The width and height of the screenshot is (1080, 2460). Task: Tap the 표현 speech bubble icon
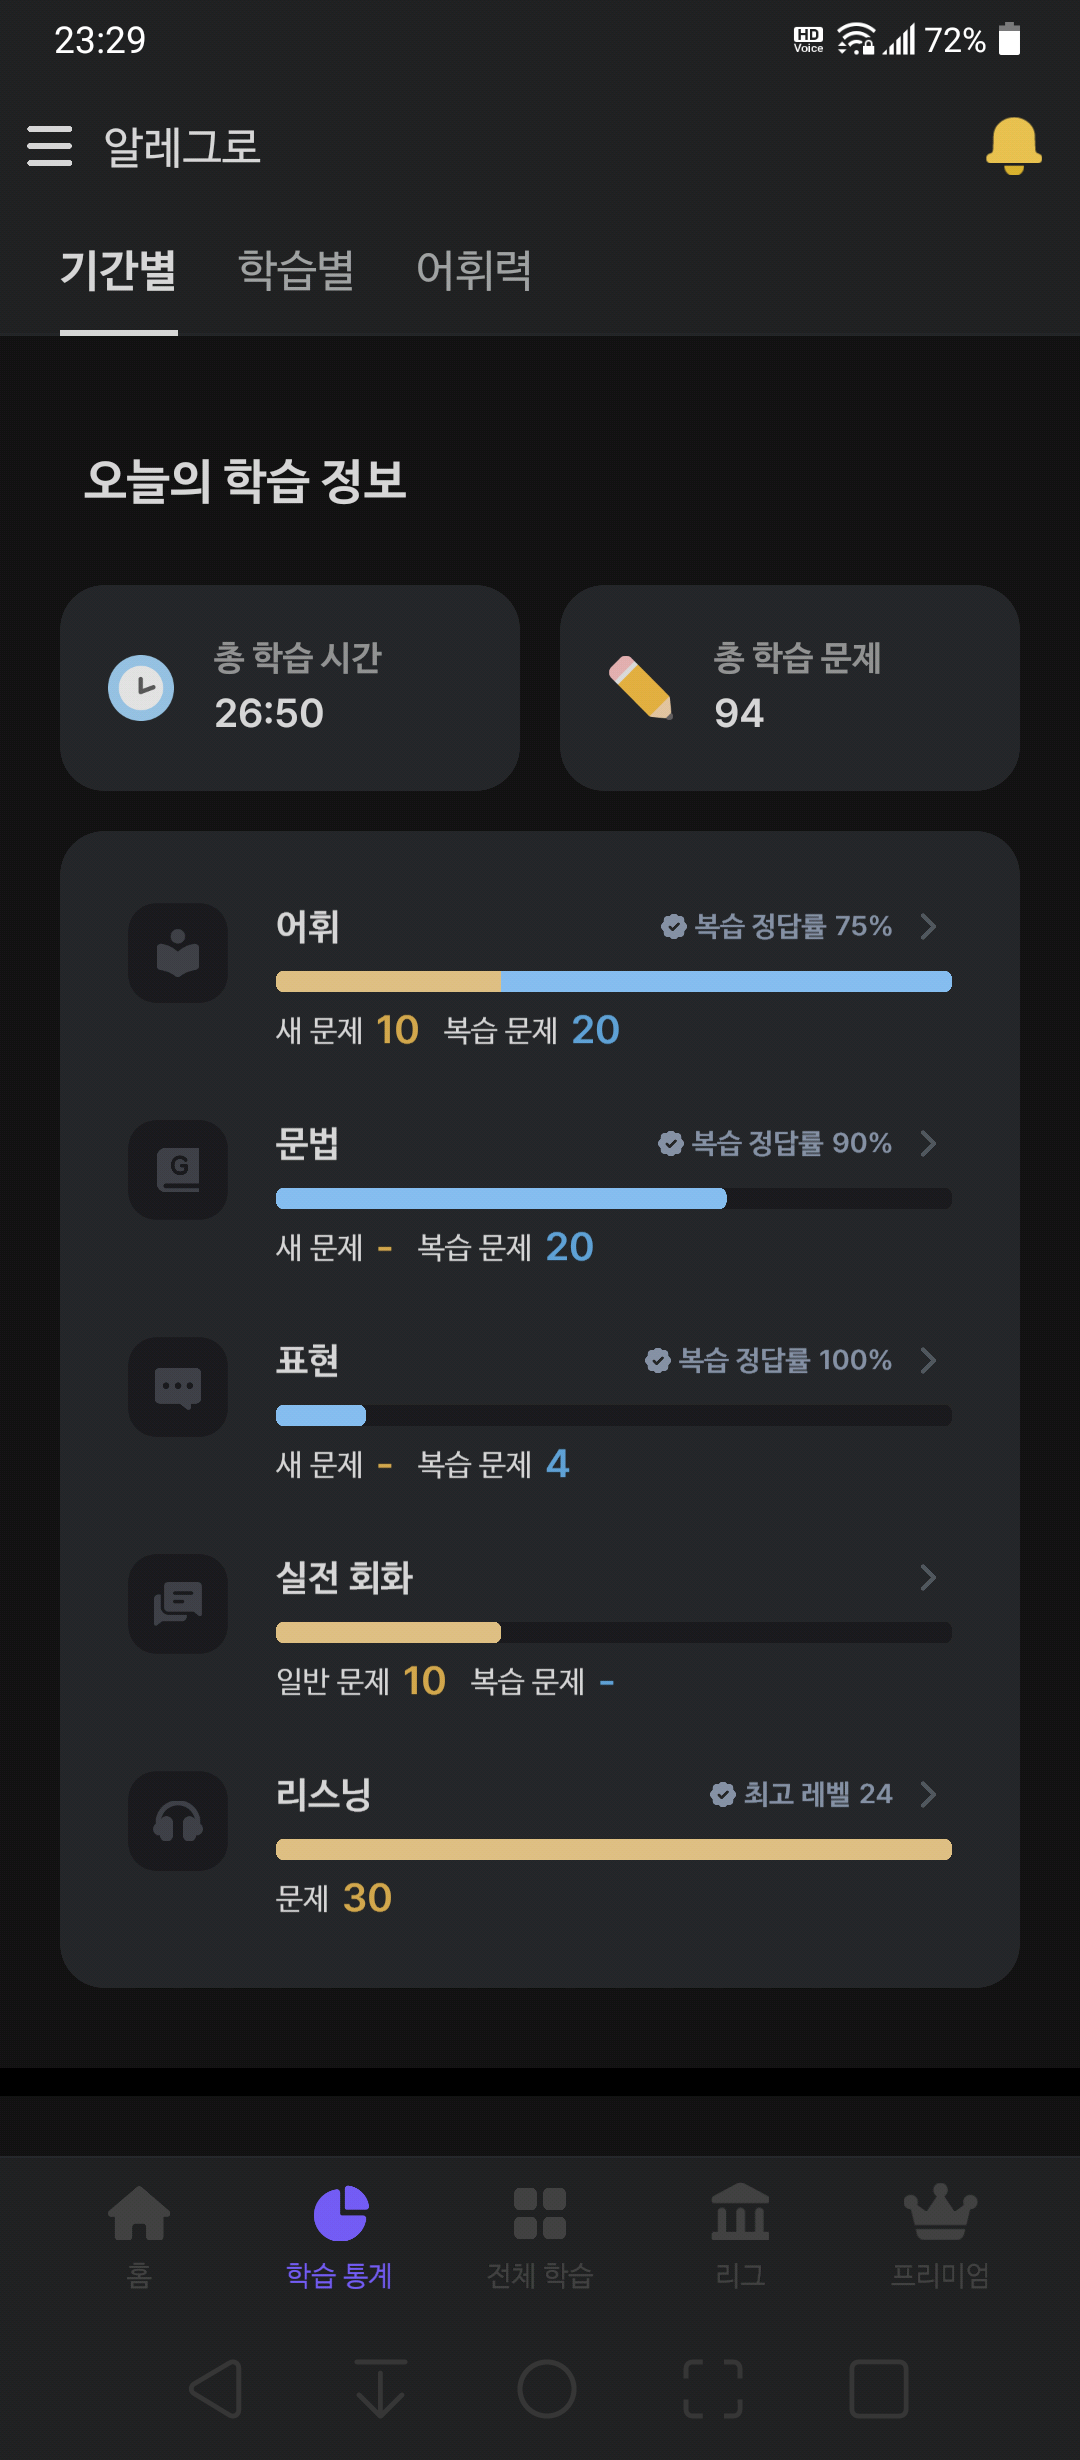[178, 1387]
